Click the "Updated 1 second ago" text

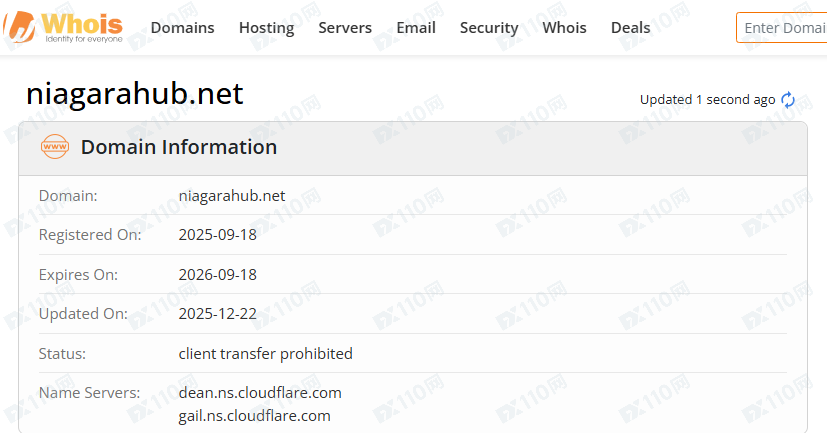tap(707, 100)
